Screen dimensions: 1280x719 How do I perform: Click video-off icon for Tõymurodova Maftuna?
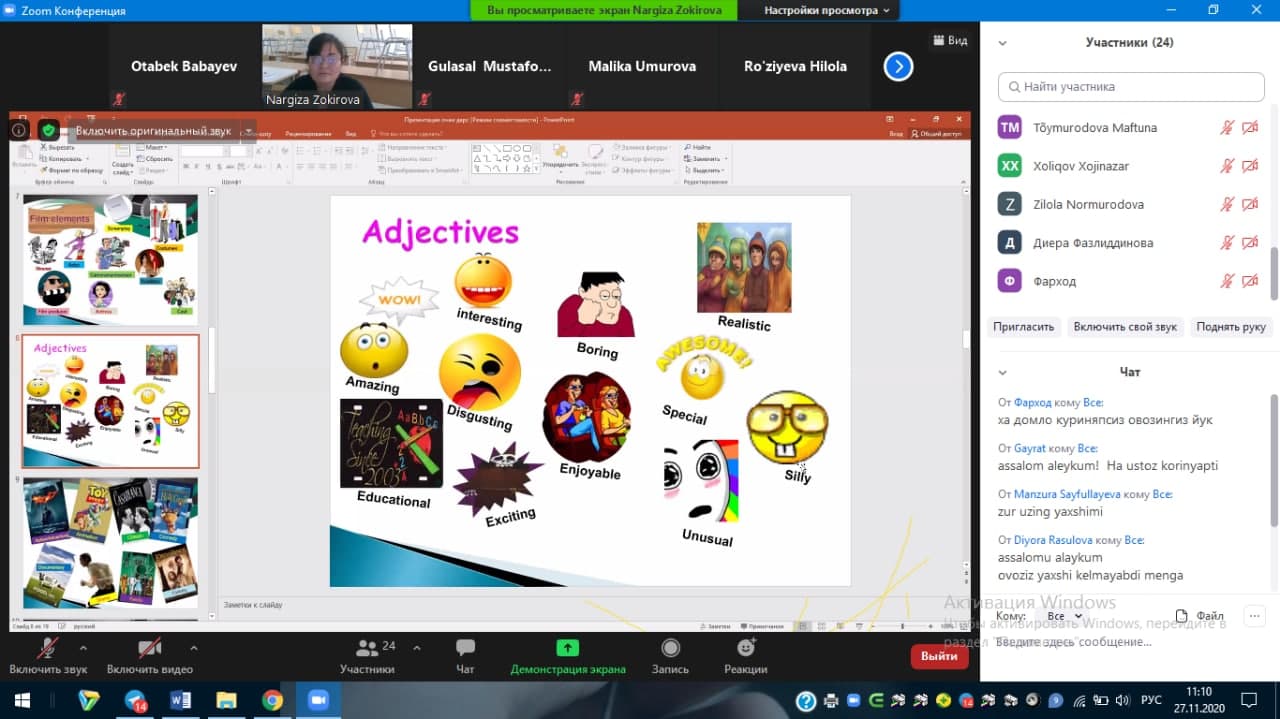1250,128
